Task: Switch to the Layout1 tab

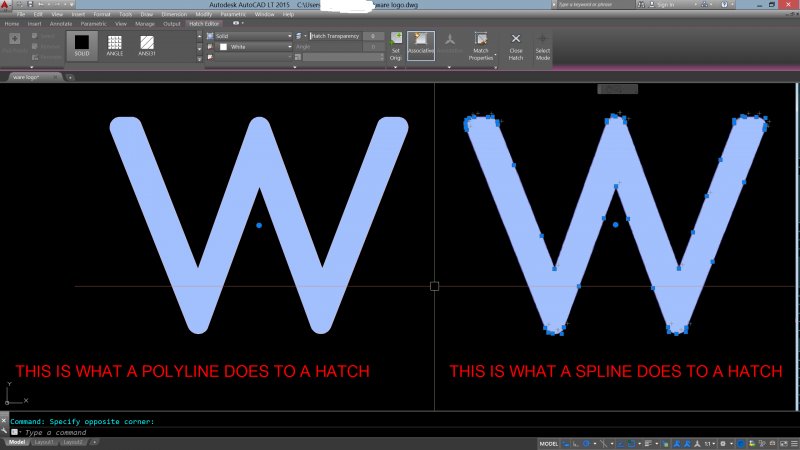Action: click(43, 442)
